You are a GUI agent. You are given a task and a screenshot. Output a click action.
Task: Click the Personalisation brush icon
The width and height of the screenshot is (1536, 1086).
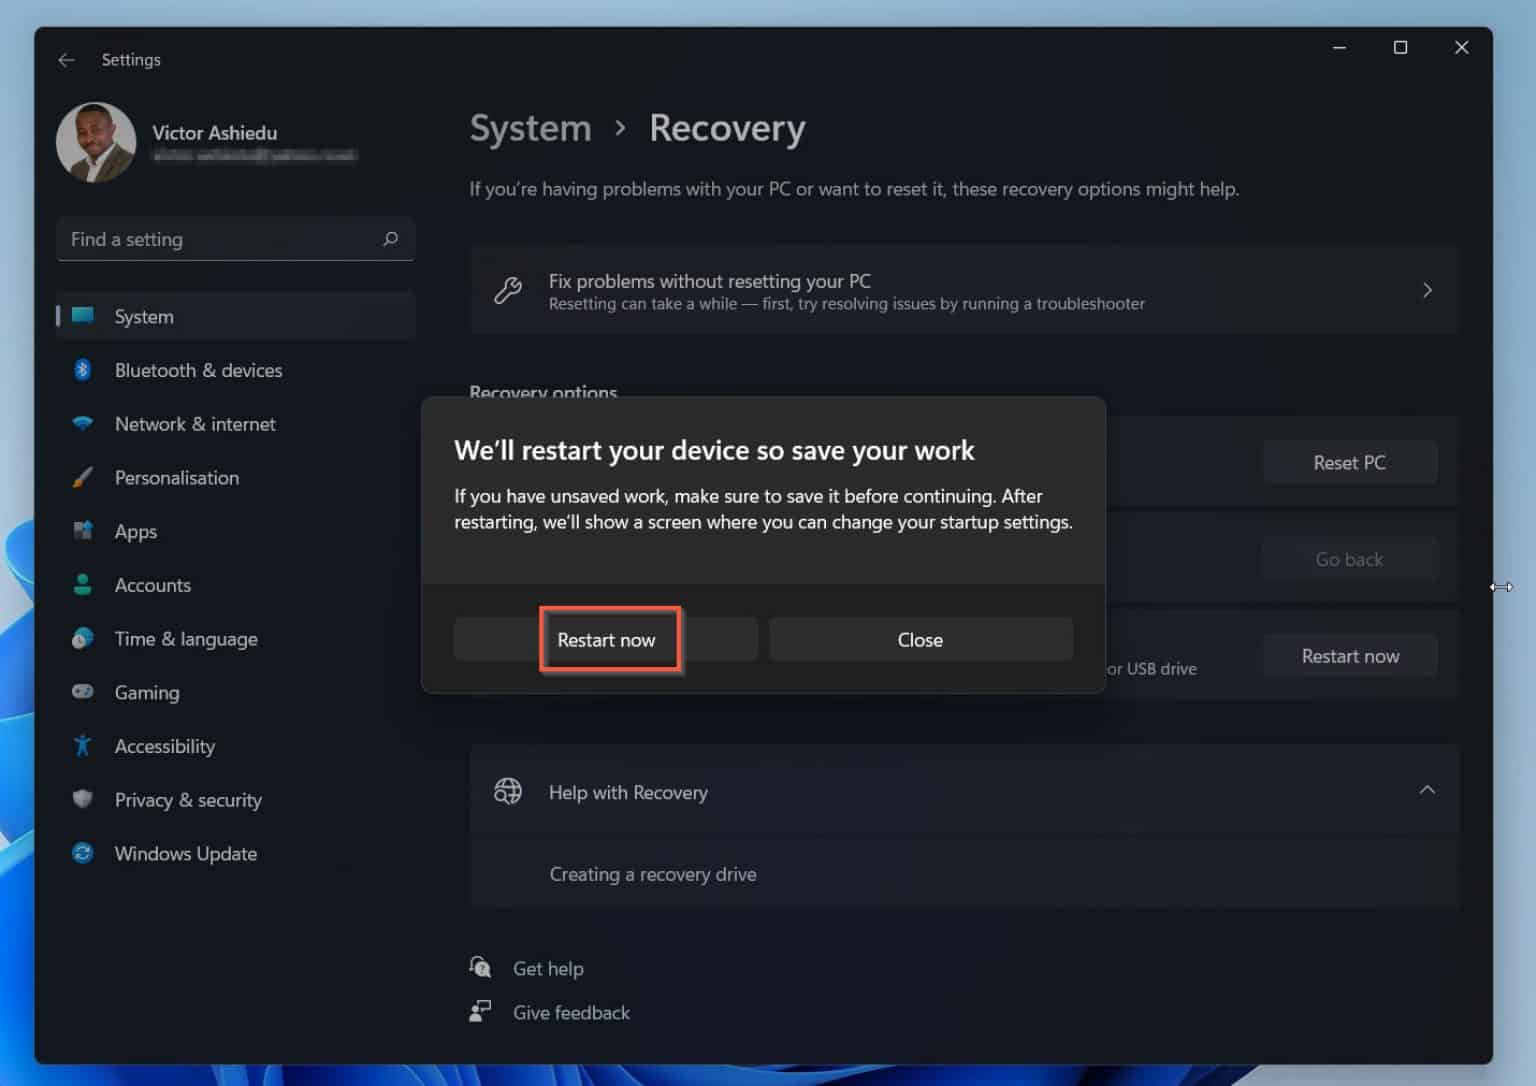tap(83, 477)
